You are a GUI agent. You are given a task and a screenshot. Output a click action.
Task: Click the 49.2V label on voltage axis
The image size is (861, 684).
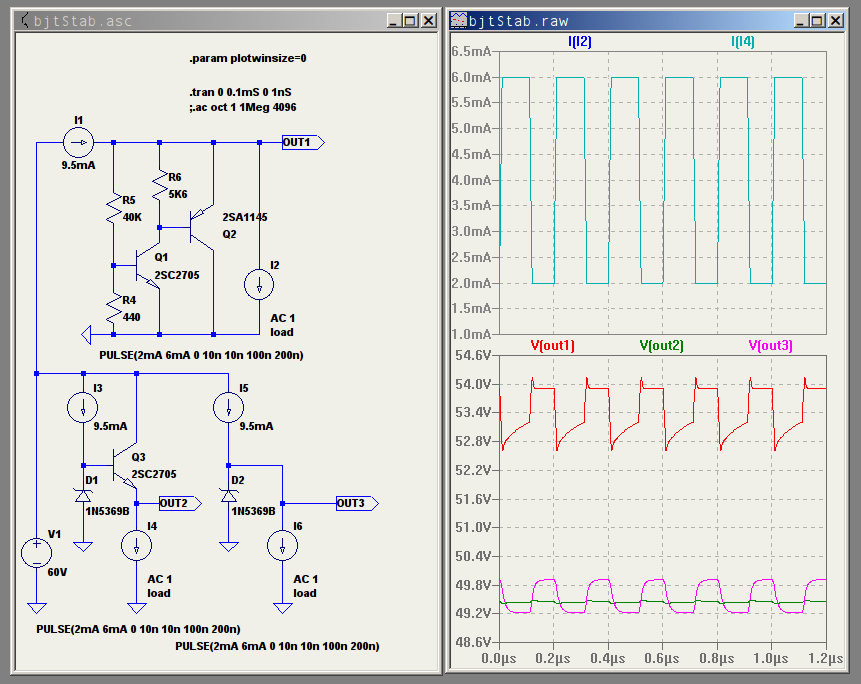(x=473, y=613)
